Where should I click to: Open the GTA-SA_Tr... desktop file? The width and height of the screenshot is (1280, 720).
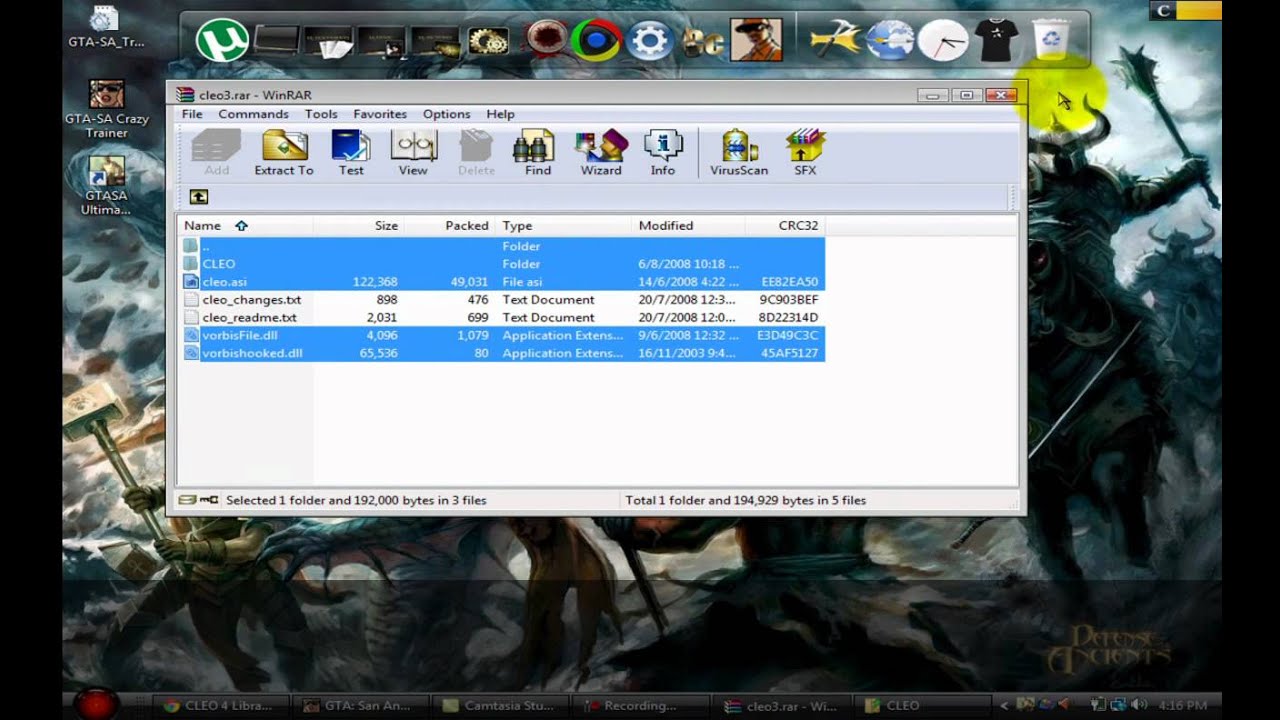point(106,27)
